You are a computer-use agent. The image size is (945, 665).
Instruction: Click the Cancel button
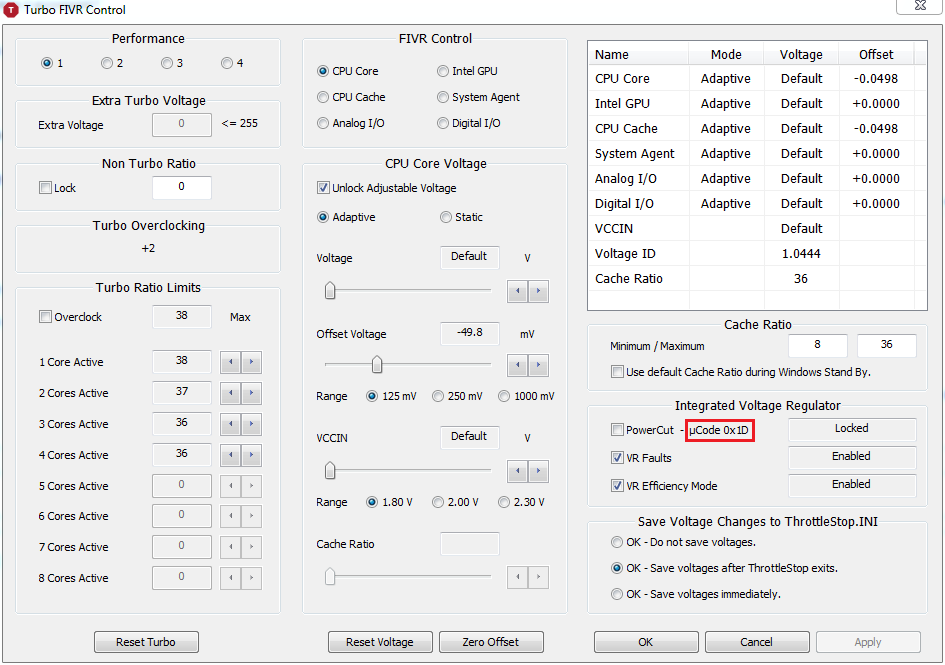[757, 642]
